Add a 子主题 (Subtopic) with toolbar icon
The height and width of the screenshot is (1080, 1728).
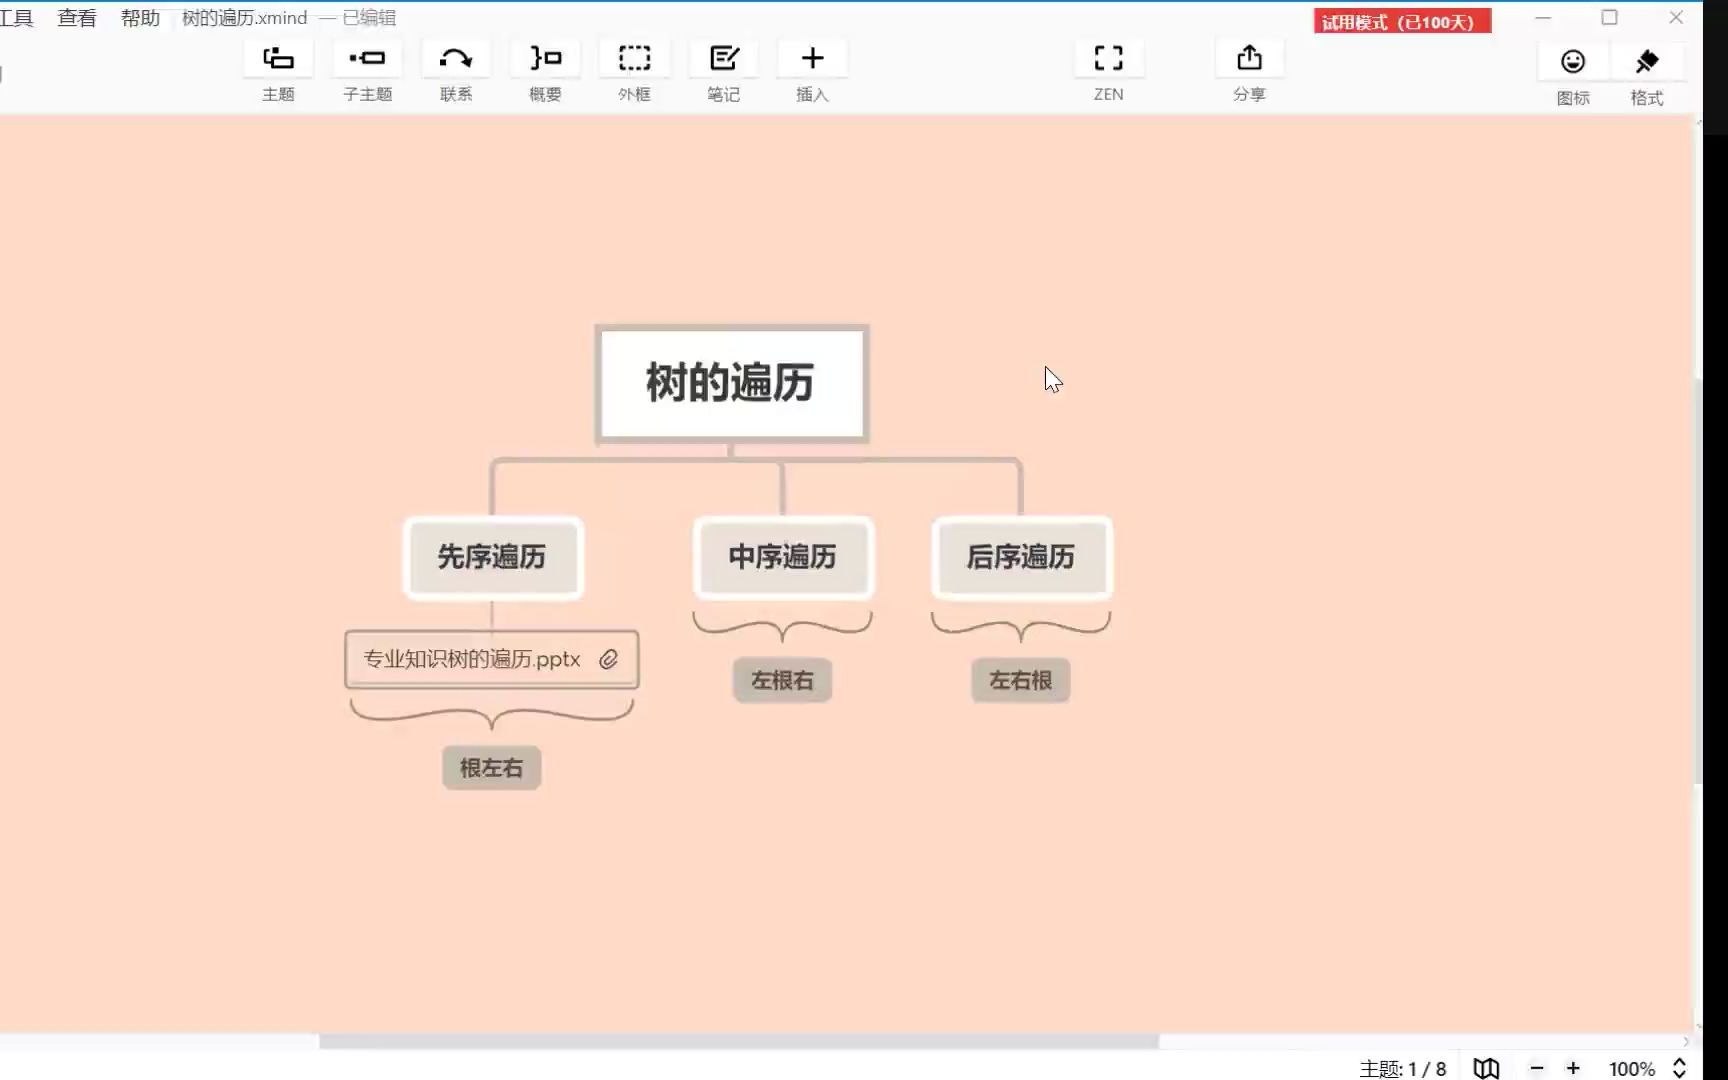point(367,70)
